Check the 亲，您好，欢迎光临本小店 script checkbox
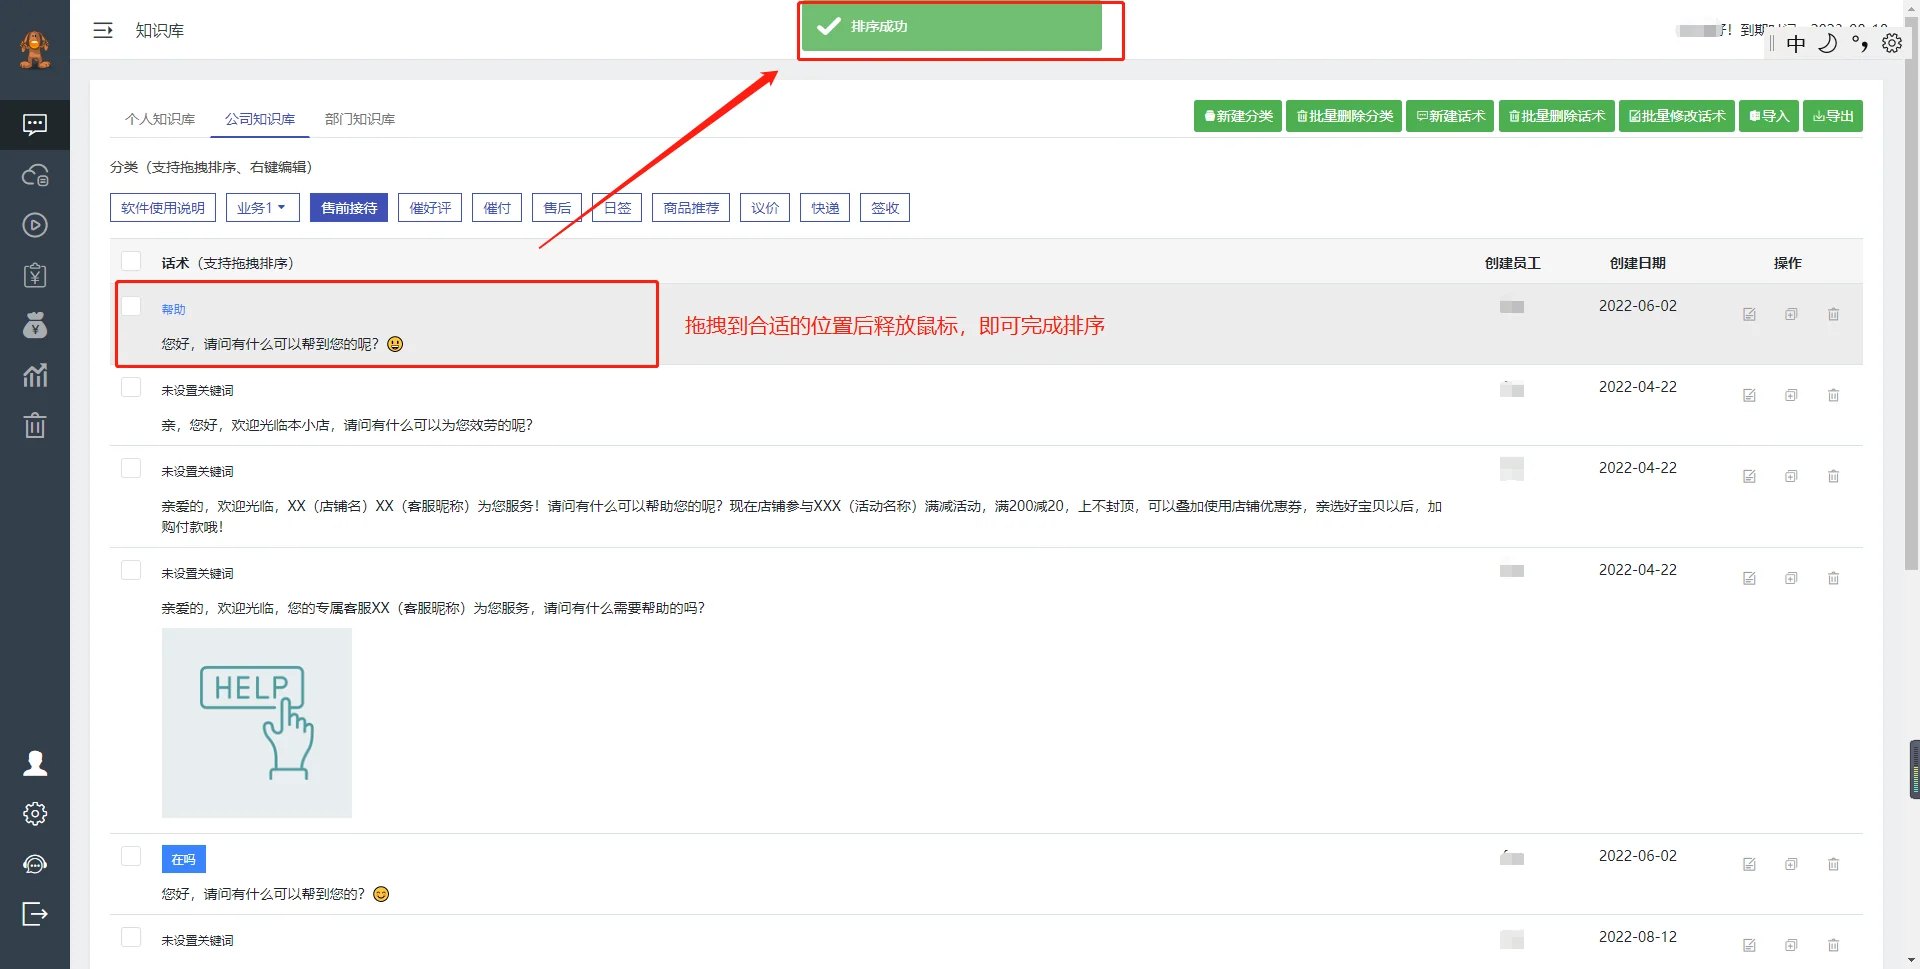1920x969 pixels. tap(131, 387)
